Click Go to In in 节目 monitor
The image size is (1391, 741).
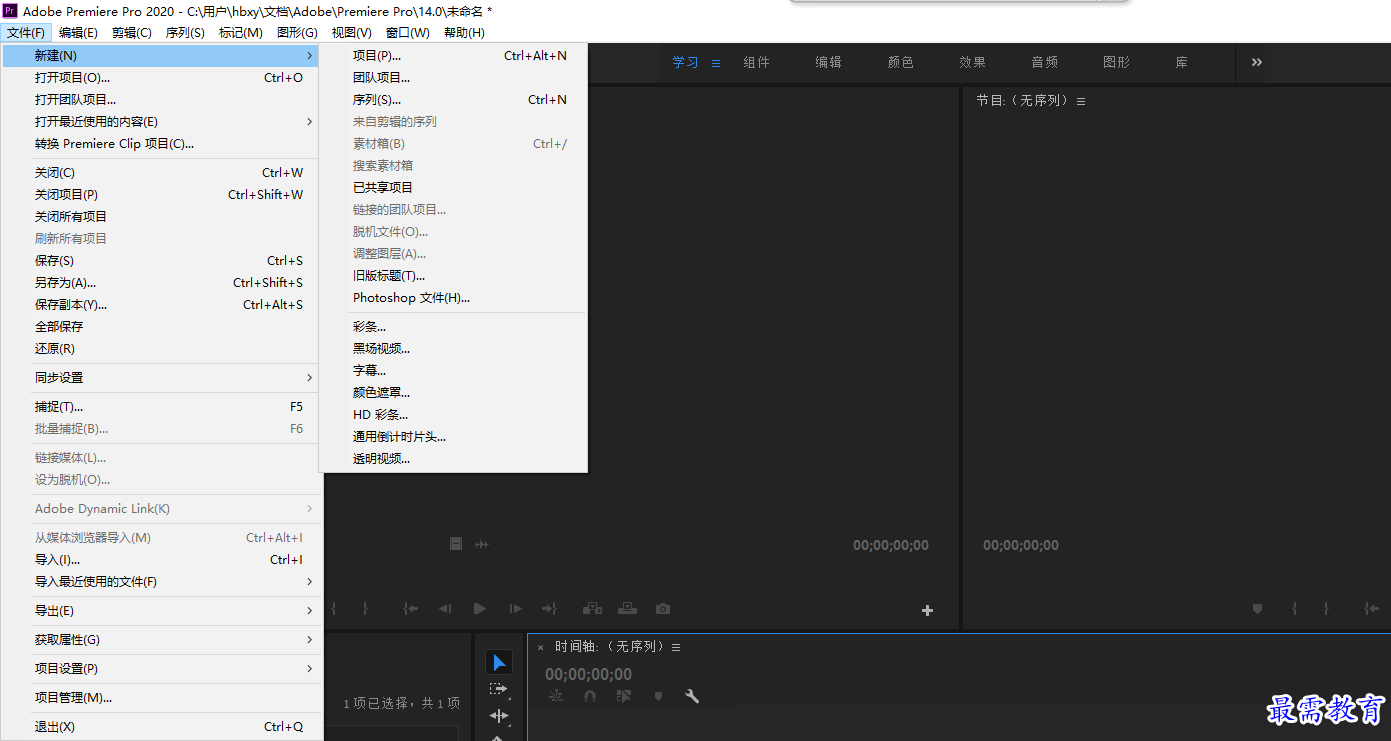pos(1372,608)
